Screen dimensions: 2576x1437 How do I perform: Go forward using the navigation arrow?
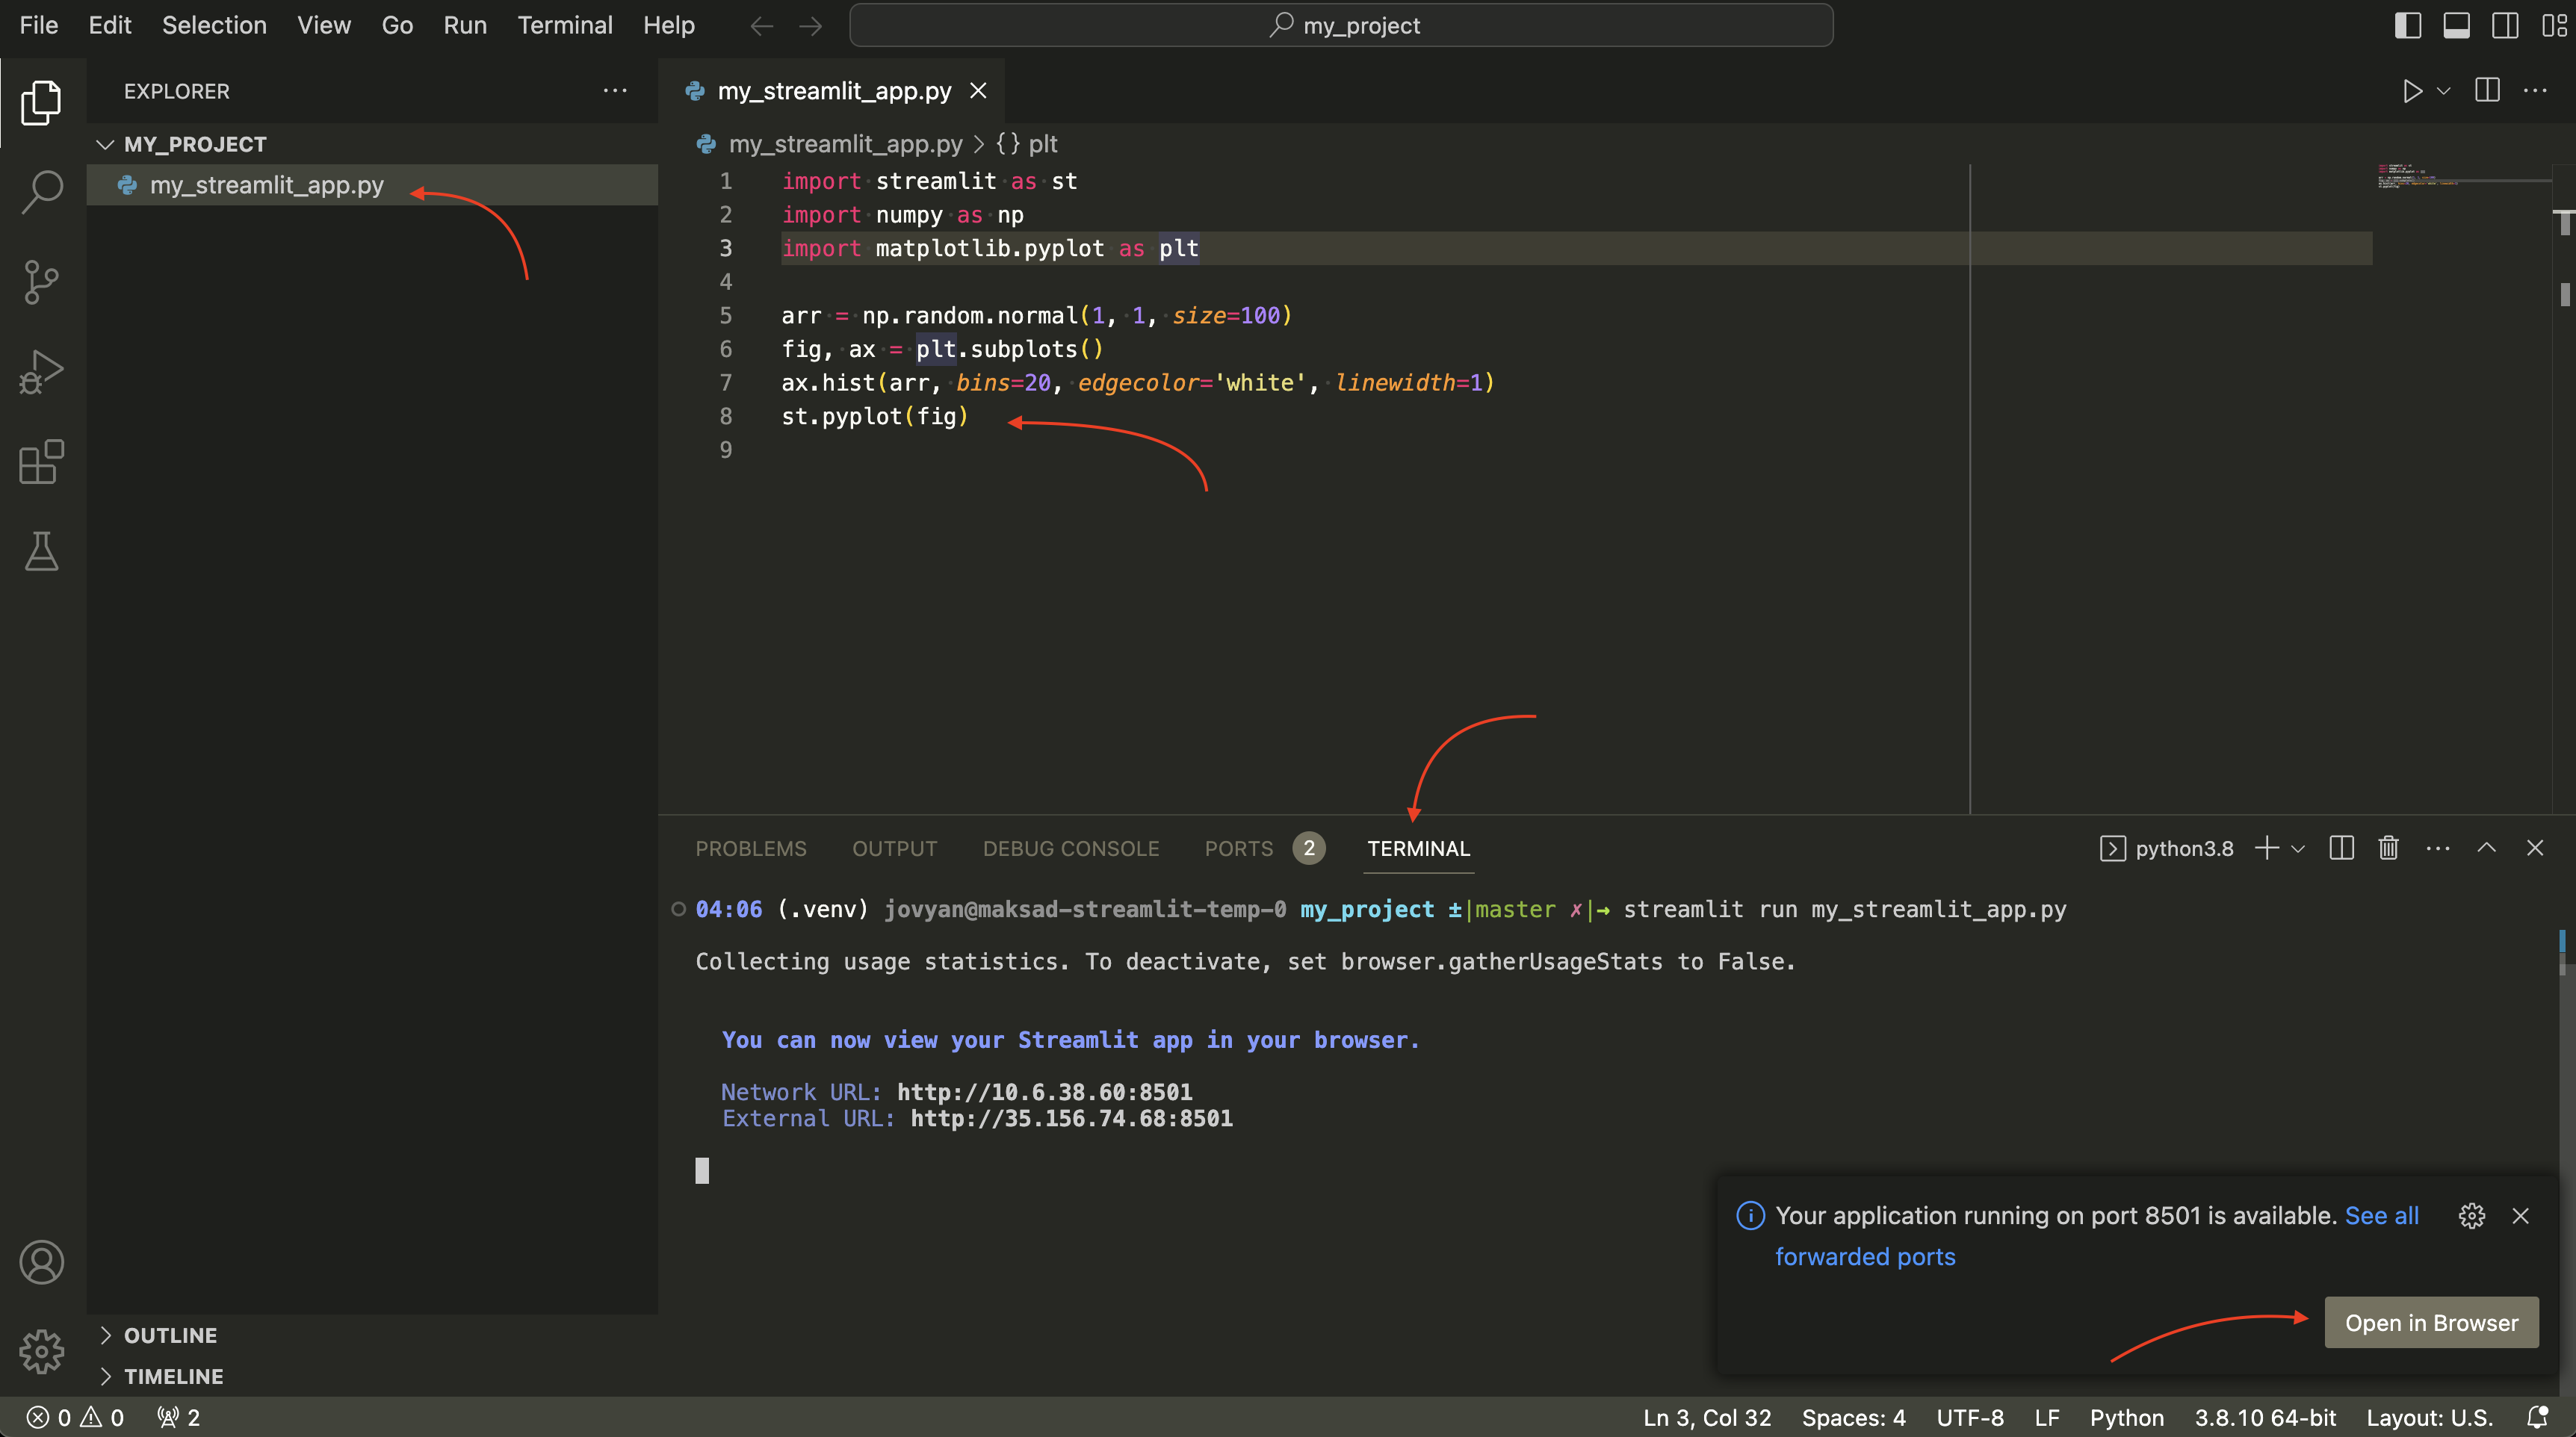click(x=811, y=26)
